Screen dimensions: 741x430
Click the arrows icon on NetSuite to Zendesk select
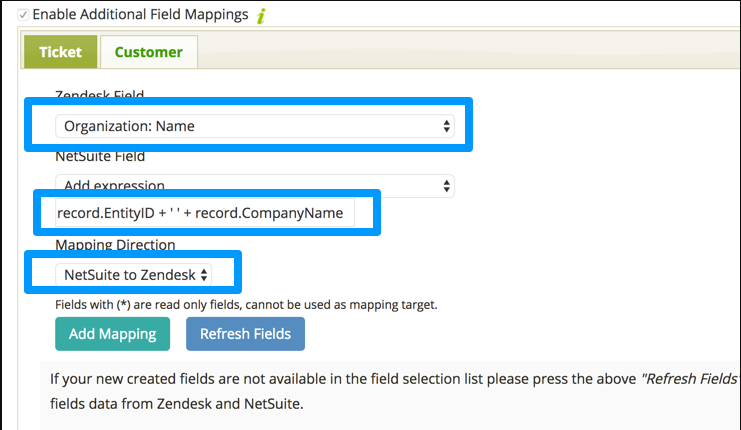[204, 274]
